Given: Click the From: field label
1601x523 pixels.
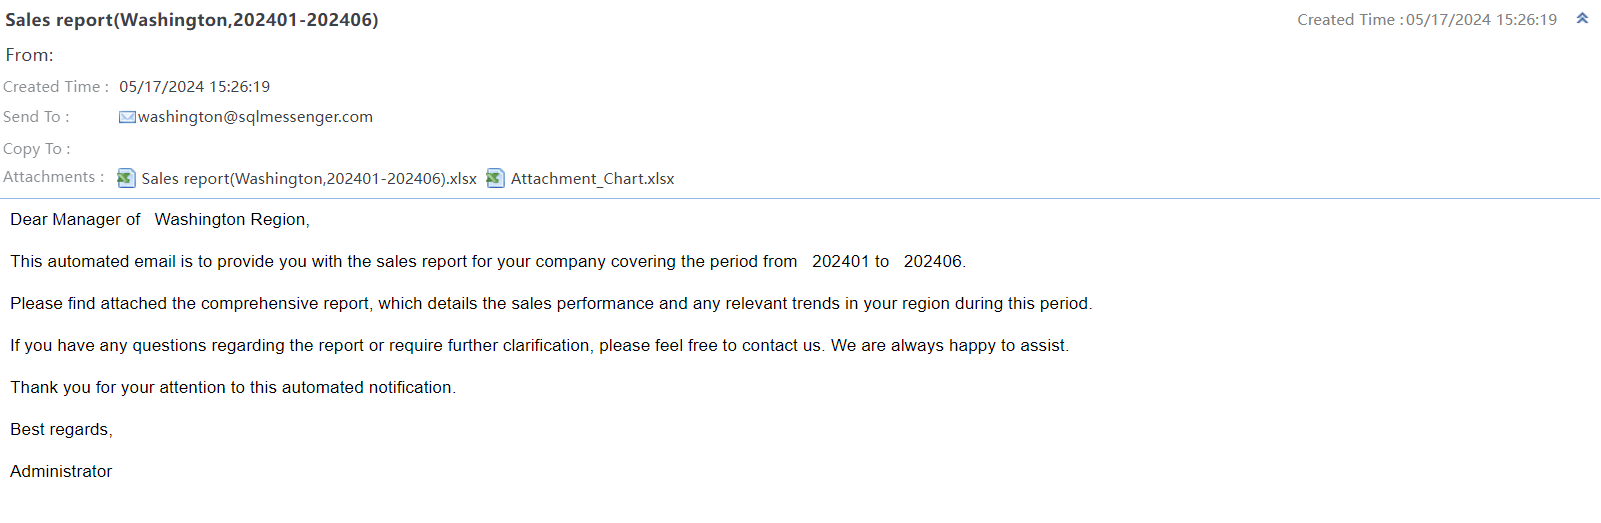Looking at the screenshot, I should (30, 56).
